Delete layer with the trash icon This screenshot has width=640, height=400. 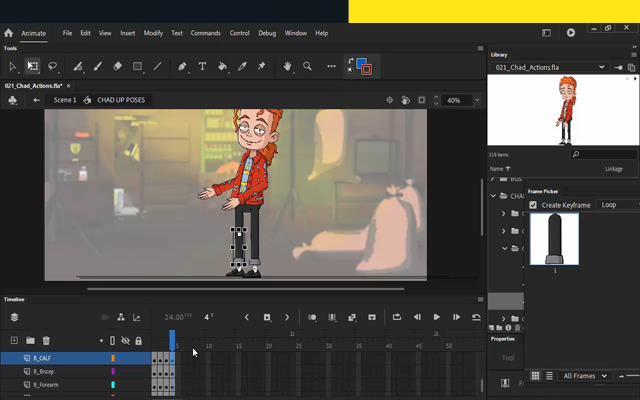pos(45,341)
